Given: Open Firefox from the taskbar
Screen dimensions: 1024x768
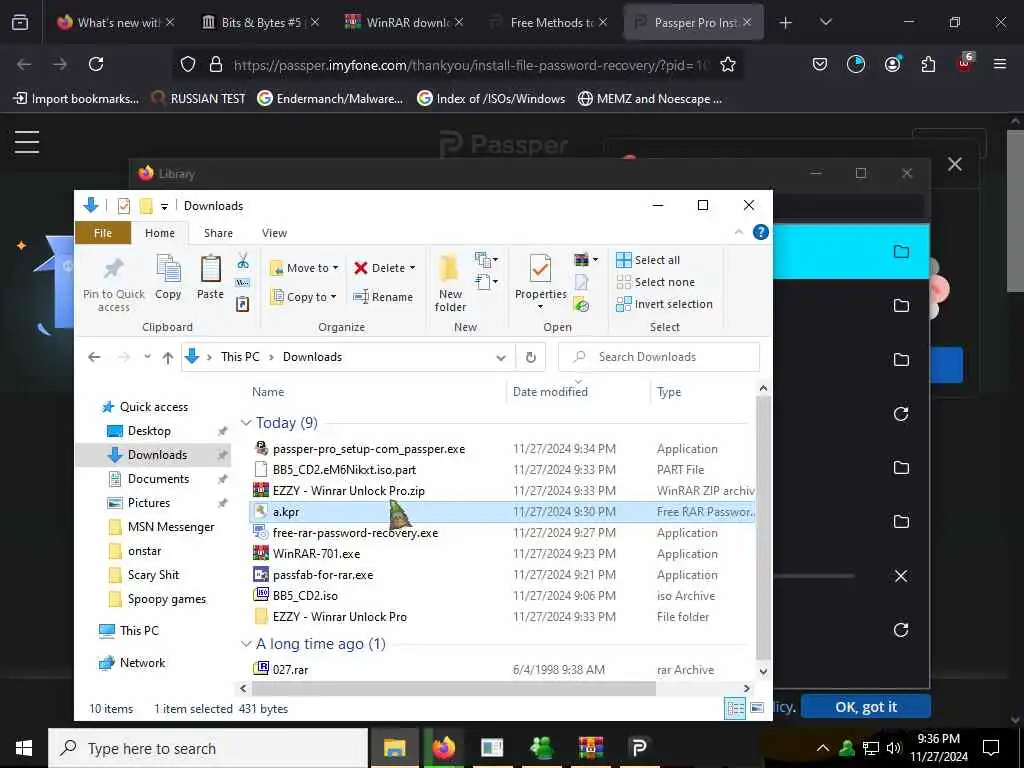Looking at the screenshot, I should pyautogui.click(x=443, y=748).
